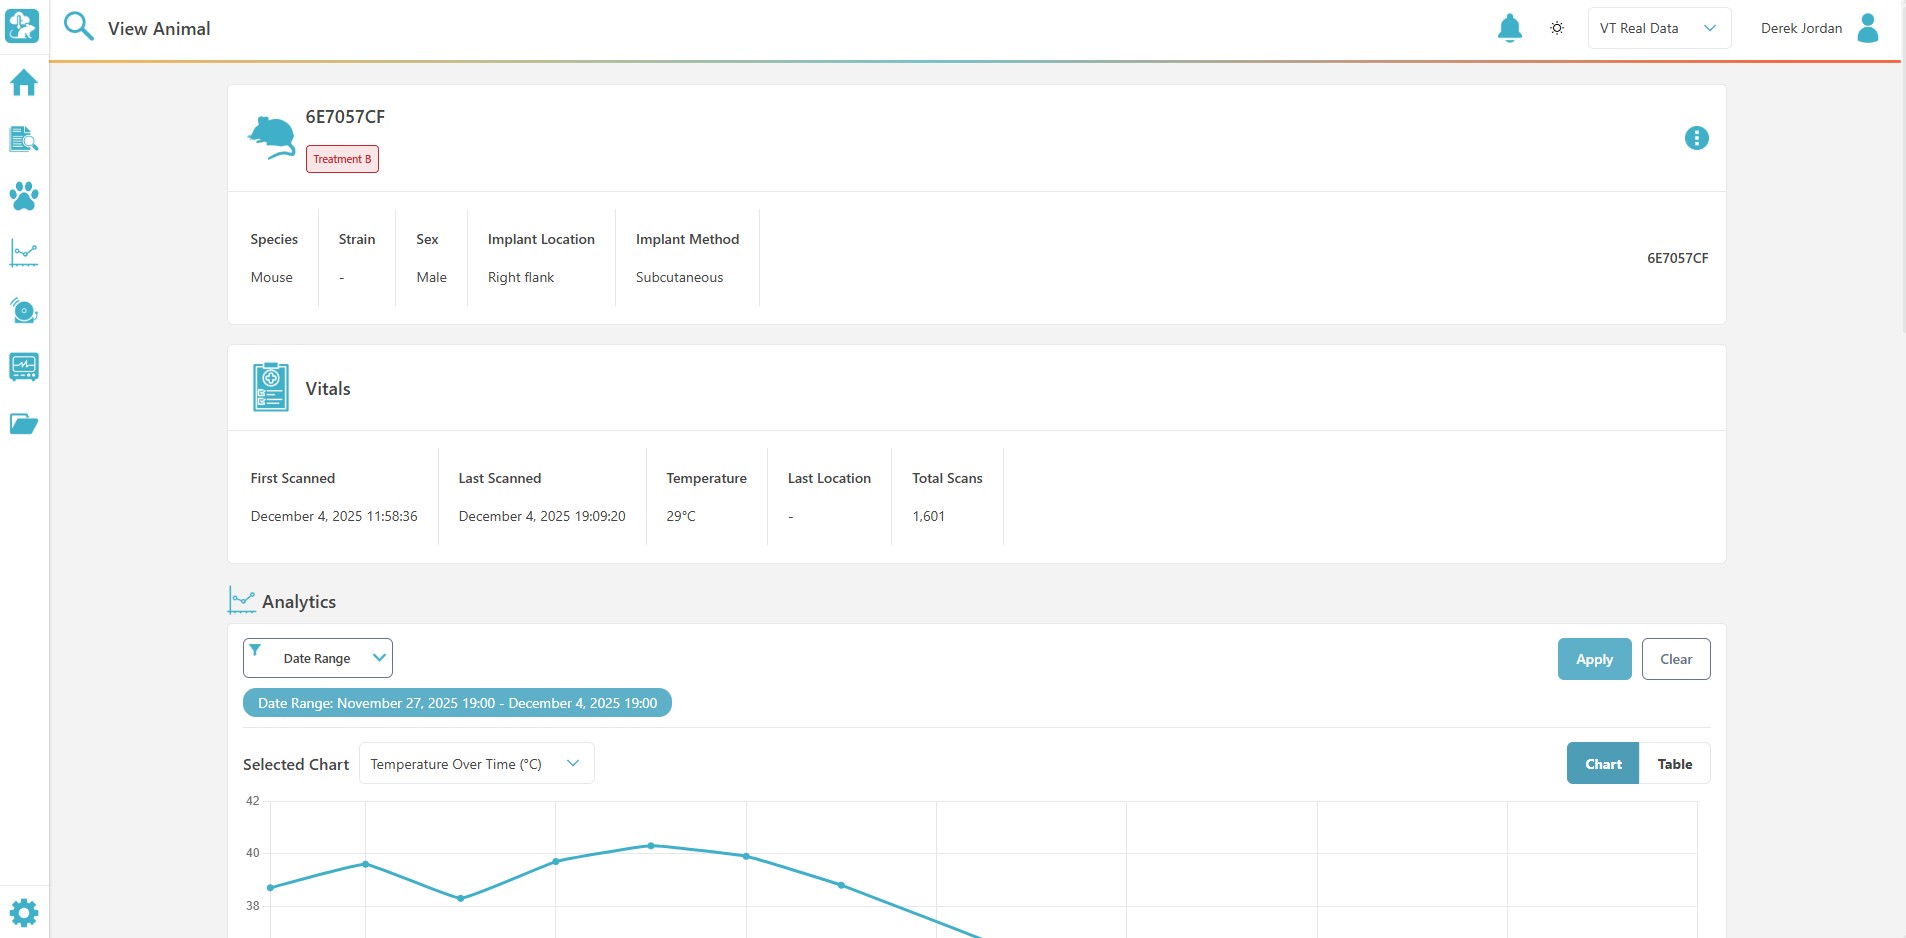Open the Date Range filter dropdown
The height and width of the screenshot is (938, 1906).
point(318,658)
